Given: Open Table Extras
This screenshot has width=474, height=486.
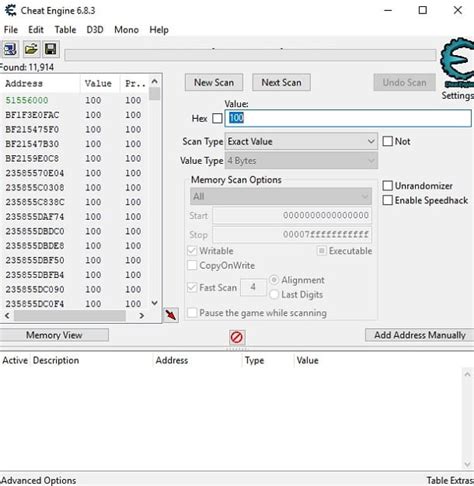Looking at the screenshot, I should click(450, 480).
